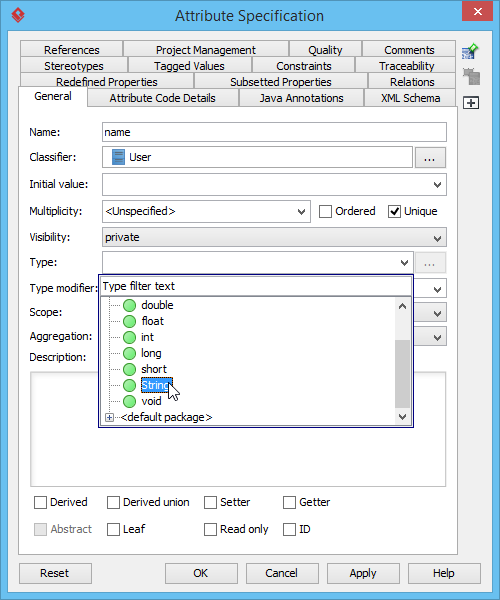Select the General tab

tap(53, 96)
